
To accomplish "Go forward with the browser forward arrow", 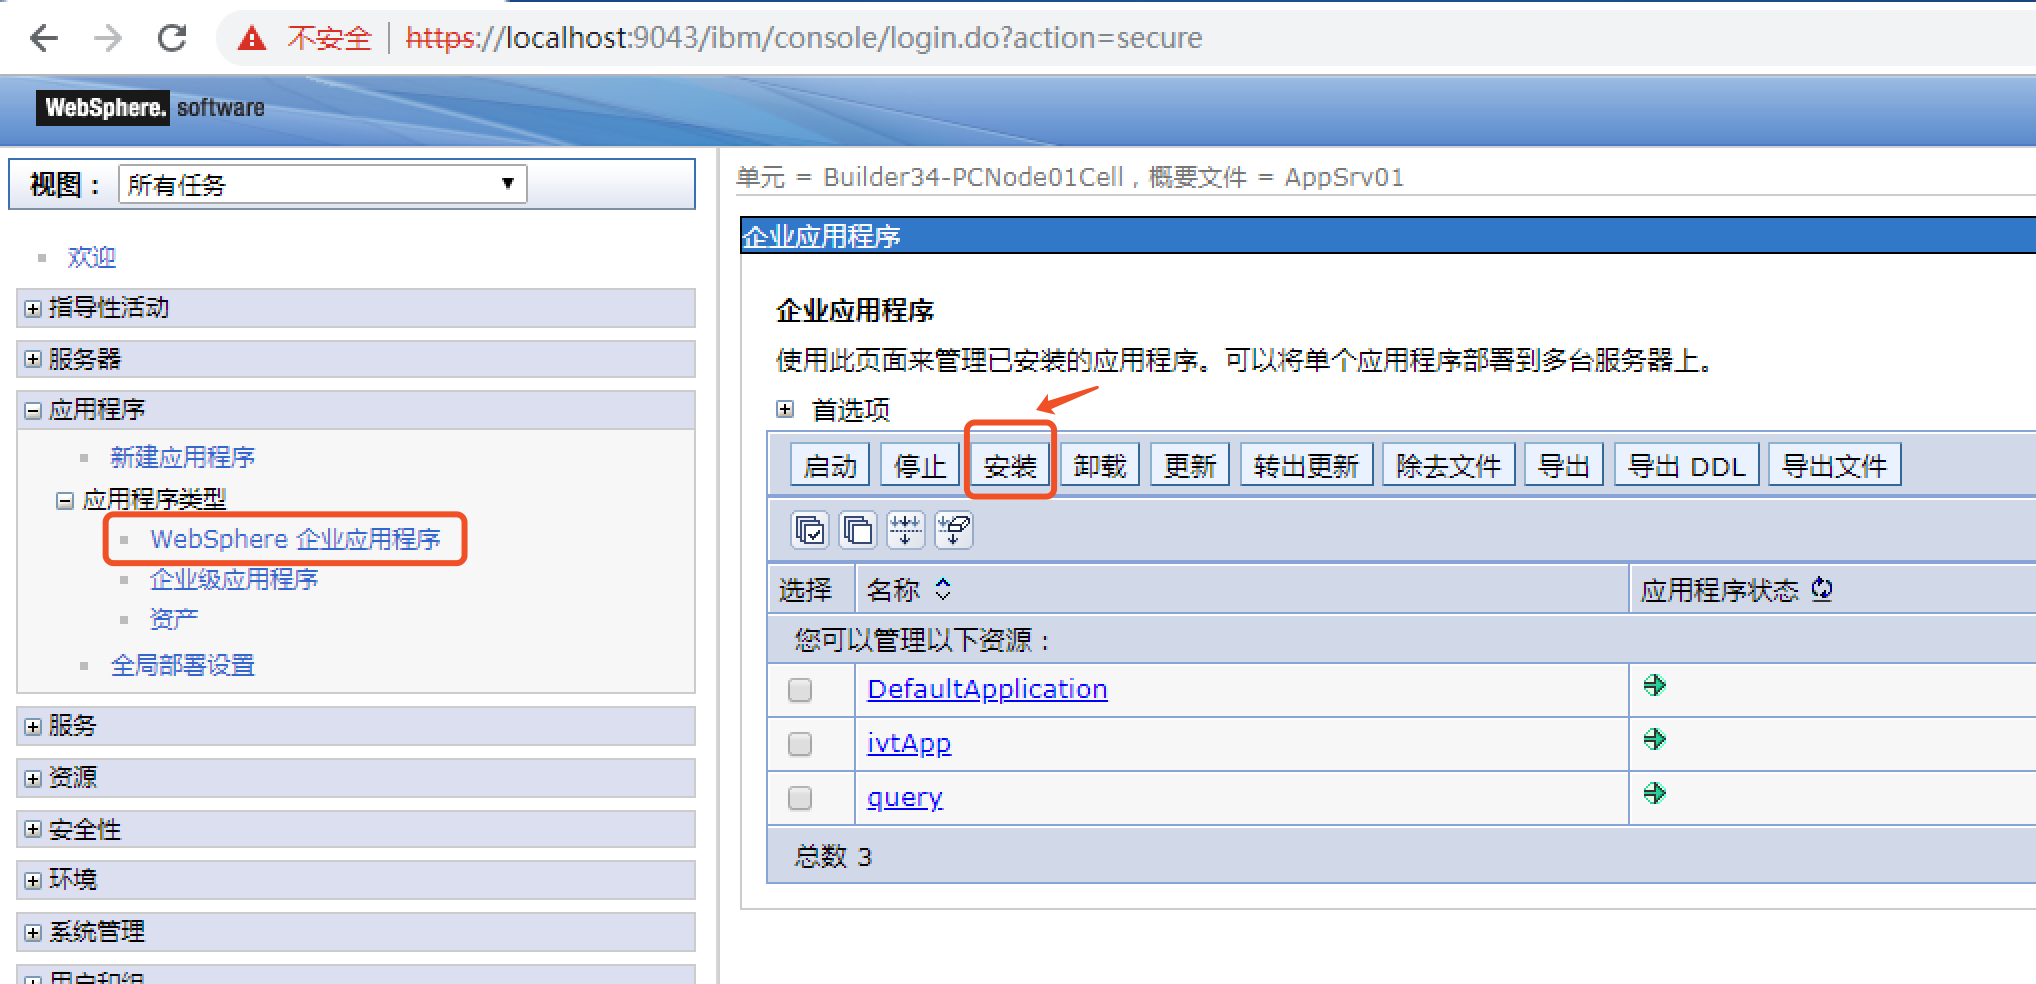I will [108, 38].
